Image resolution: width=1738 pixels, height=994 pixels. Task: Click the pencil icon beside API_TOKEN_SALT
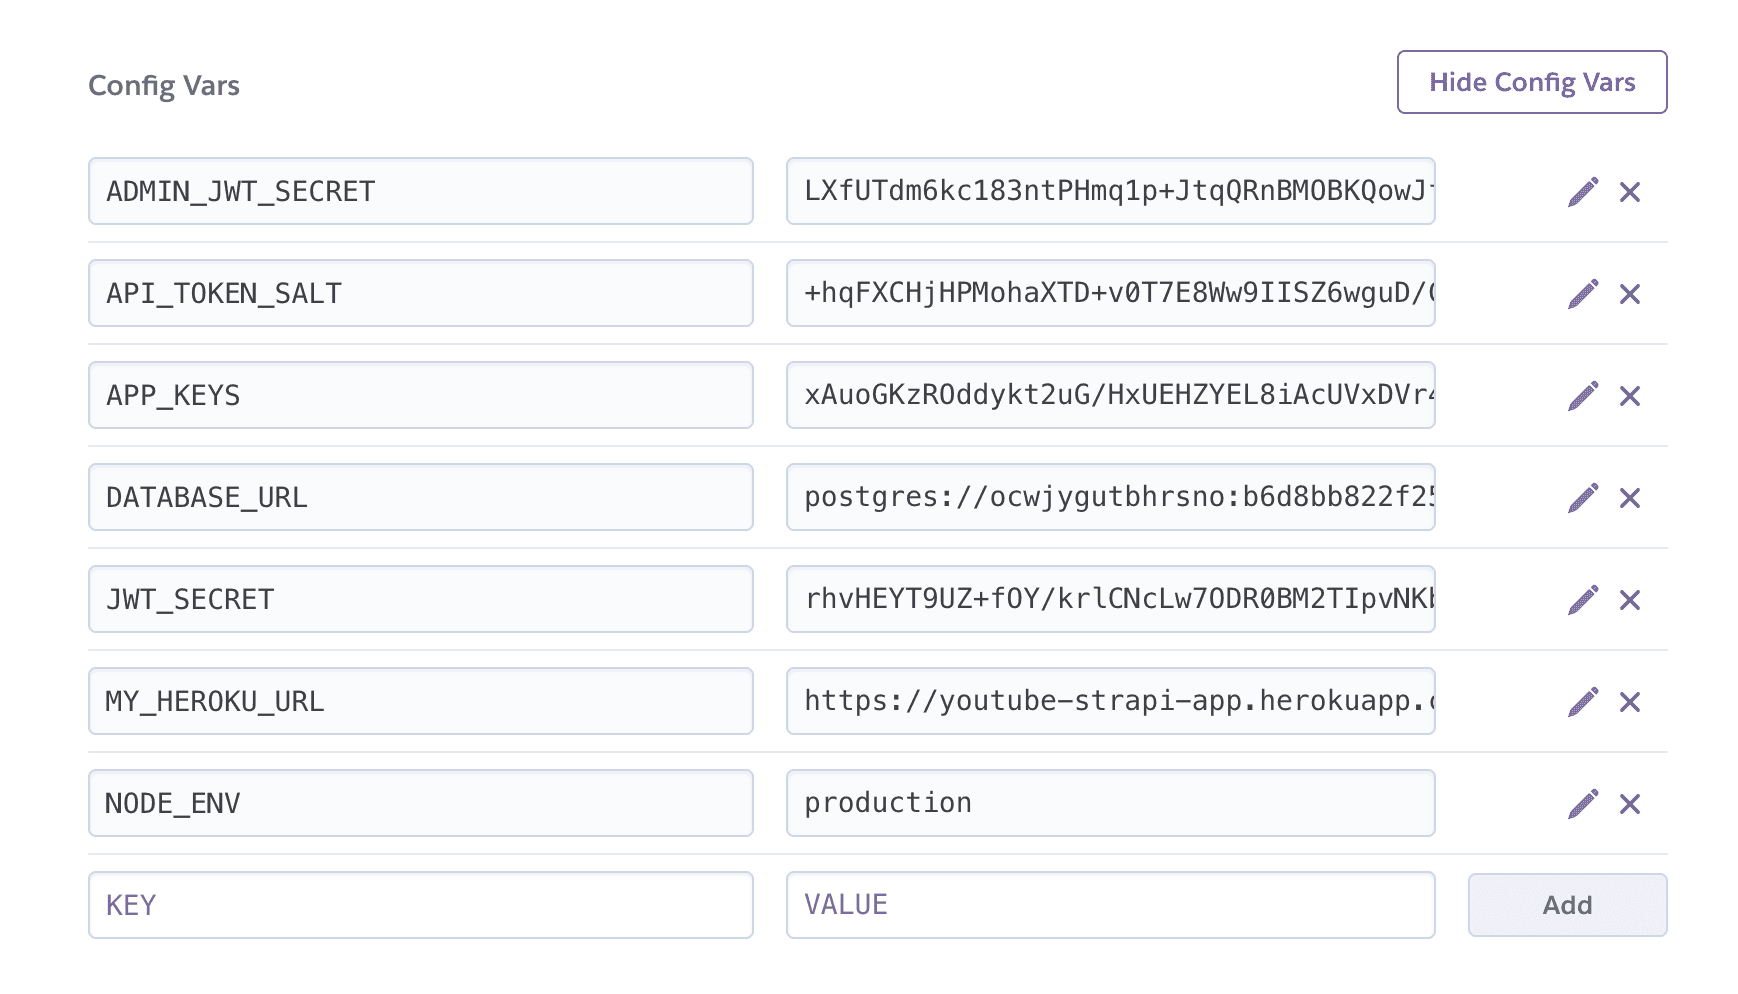[x=1584, y=293]
